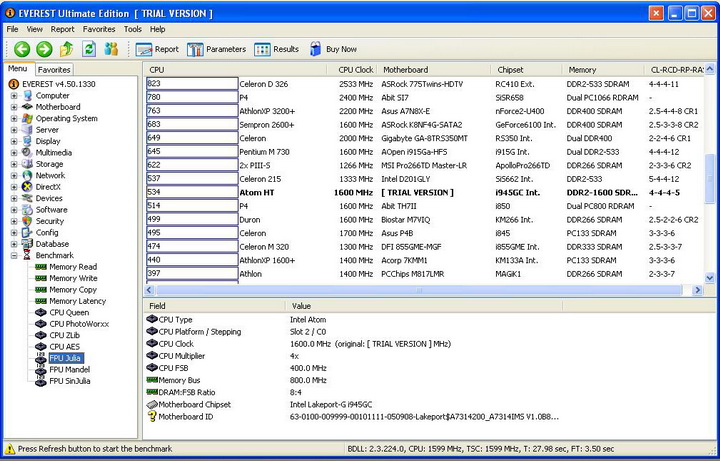Open the FPU Mandel benchmark
720x461 pixels.
click(x=69, y=370)
